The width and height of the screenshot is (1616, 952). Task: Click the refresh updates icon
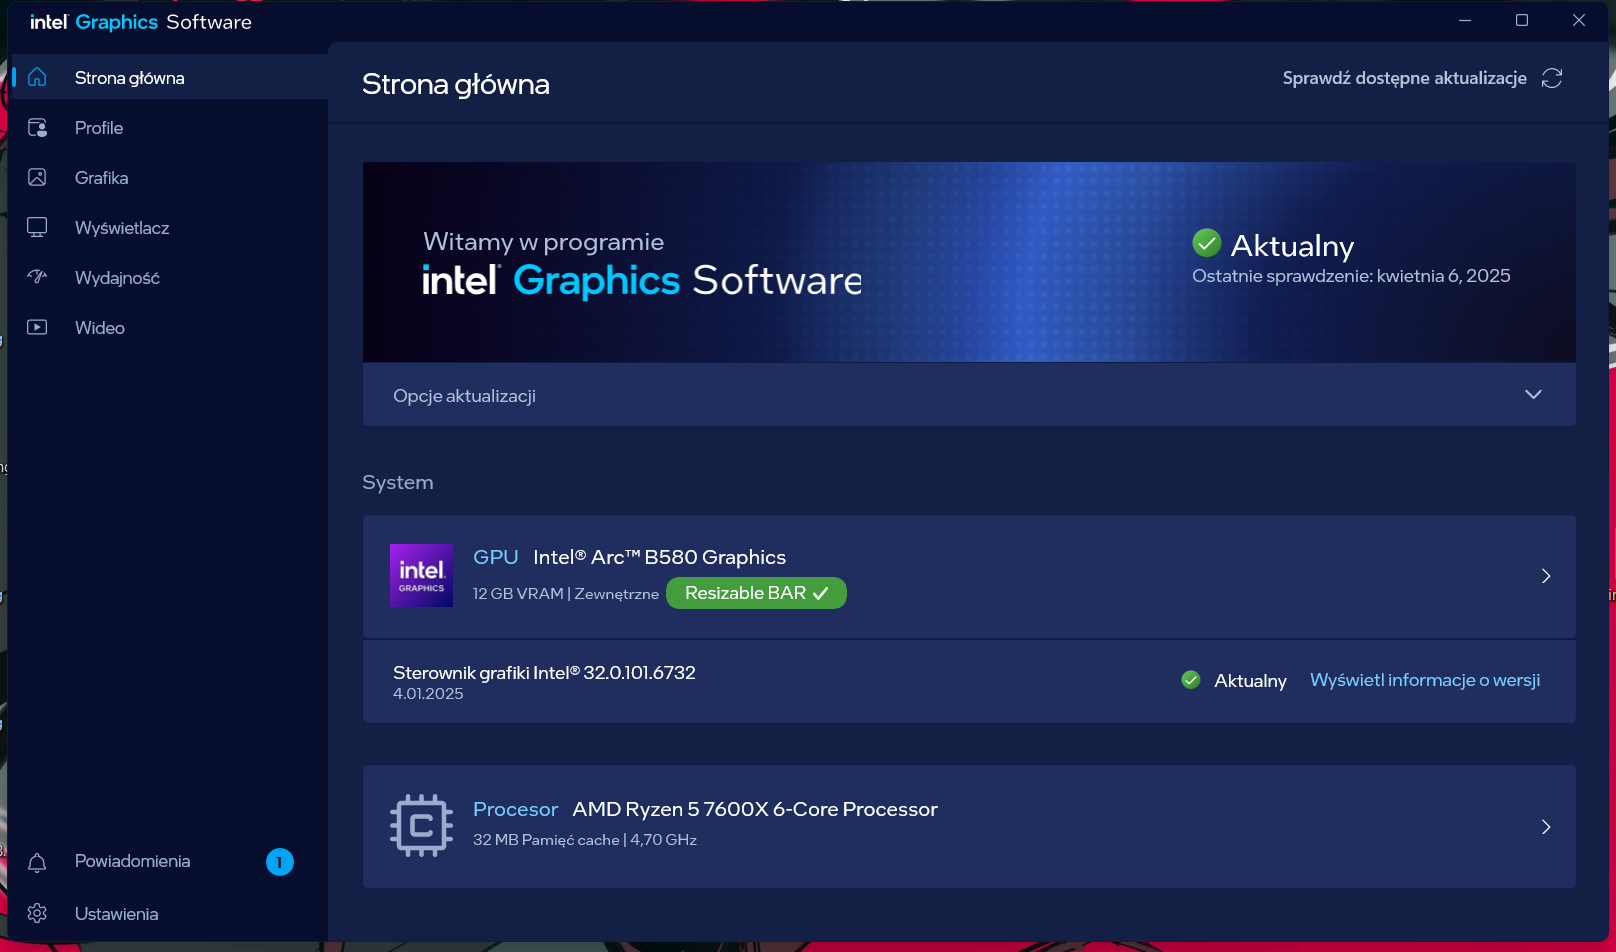click(1552, 78)
